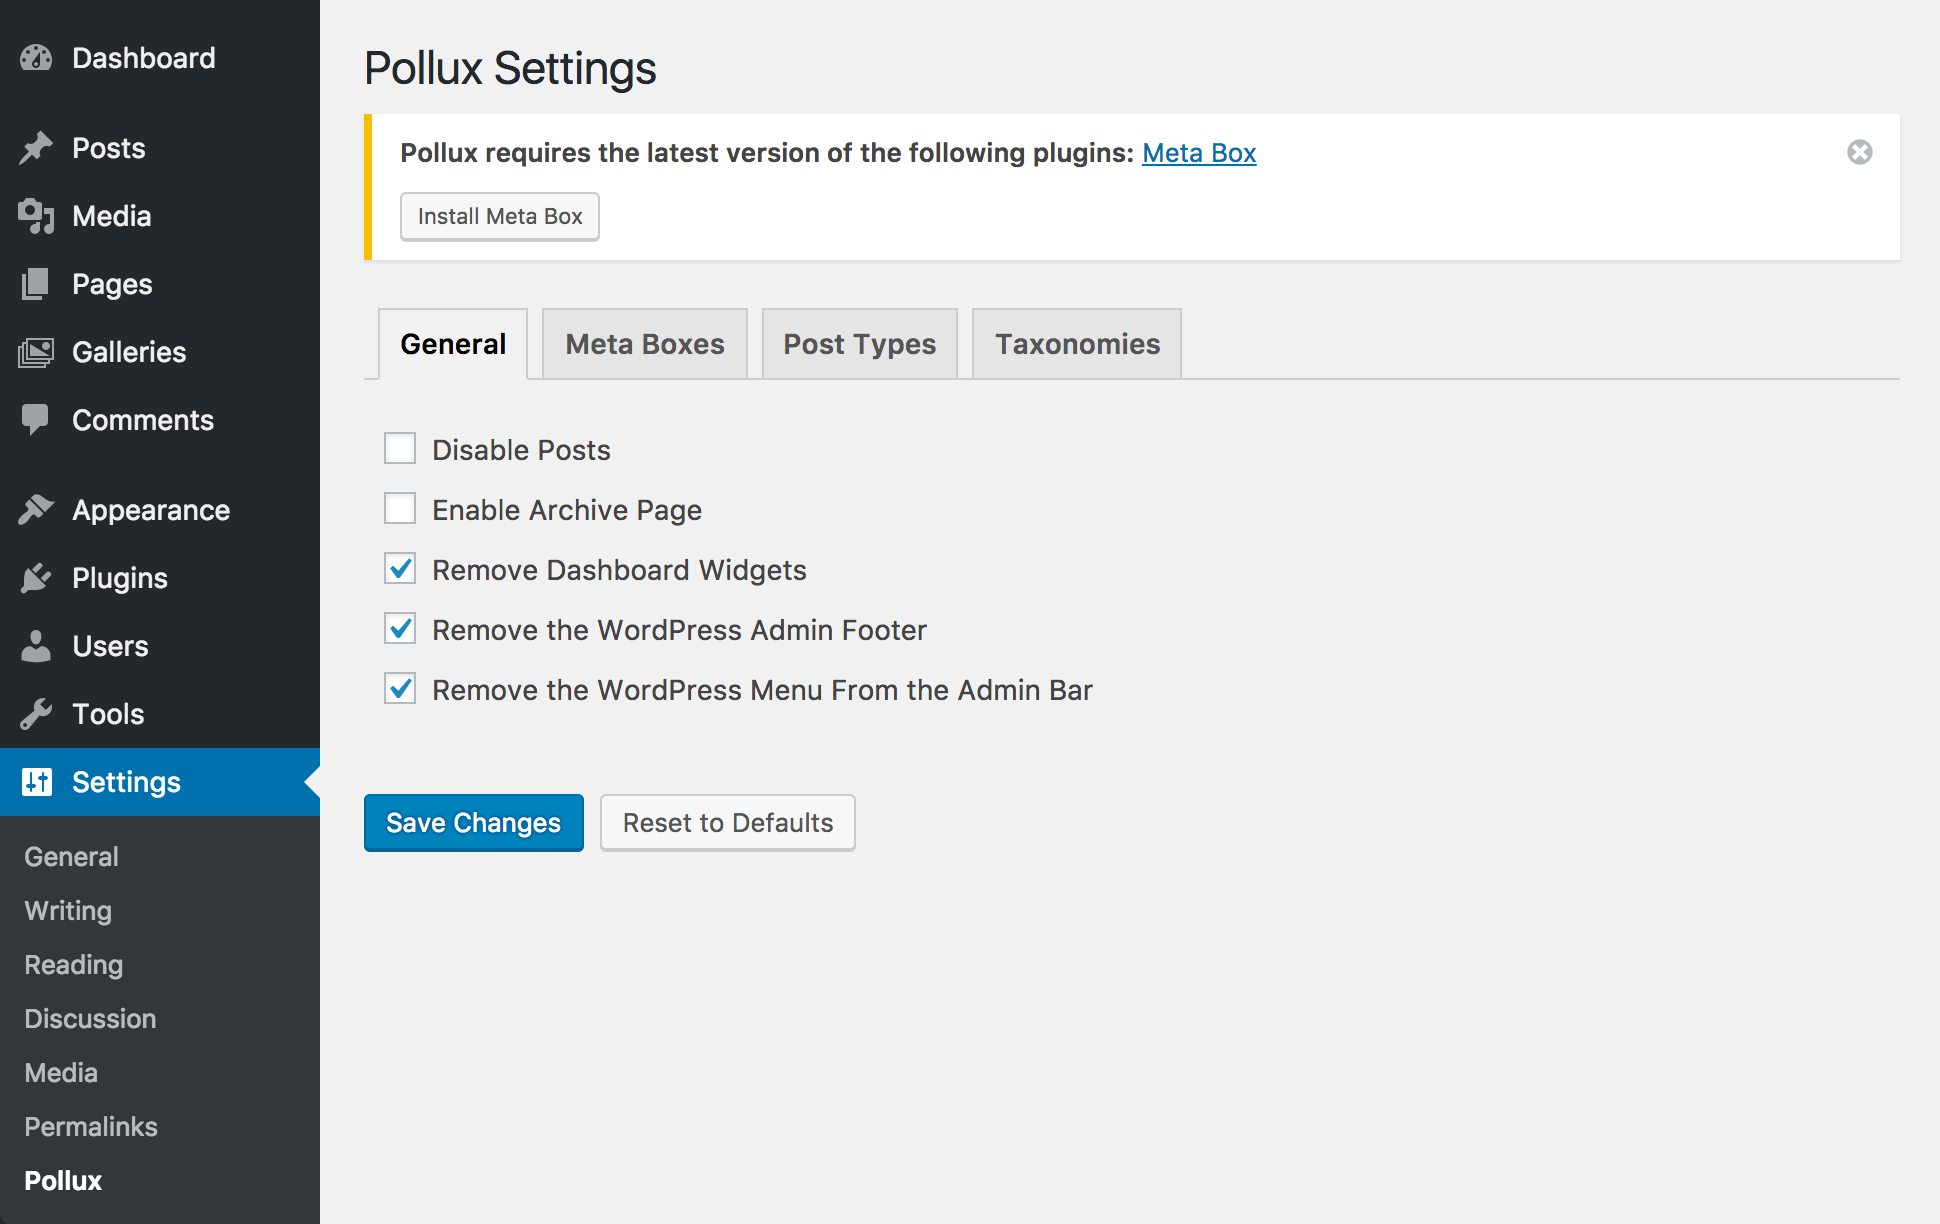Viewport: 1940px width, 1224px height.
Task: Follow the Meta Box plugin link
Action: 1199,153
